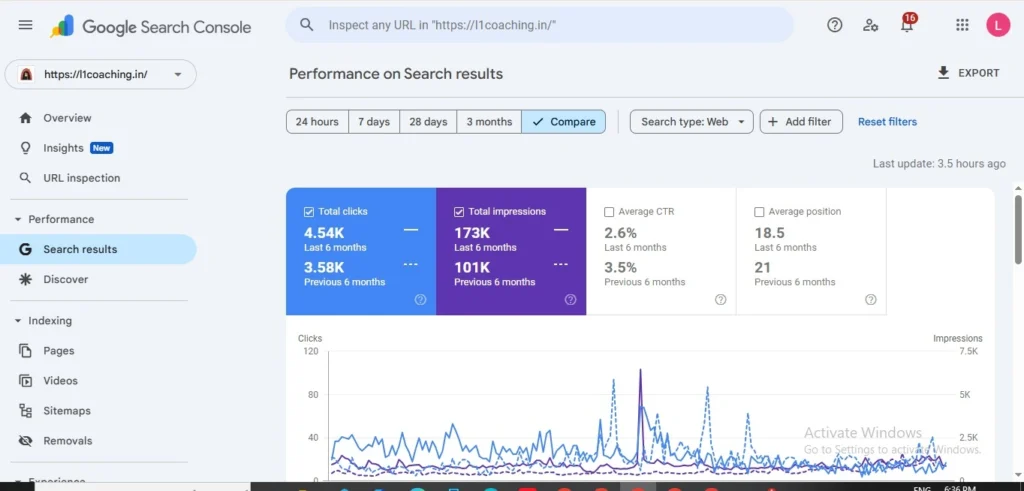Uncheck the Total clicks checkbox
1024x491 pixels.
309,212
